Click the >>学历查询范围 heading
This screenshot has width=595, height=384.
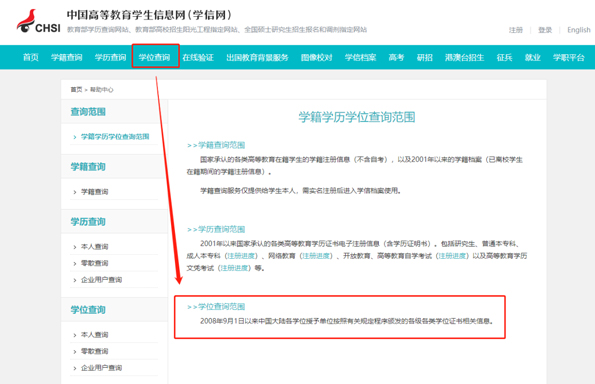click(x=216, y=229)
